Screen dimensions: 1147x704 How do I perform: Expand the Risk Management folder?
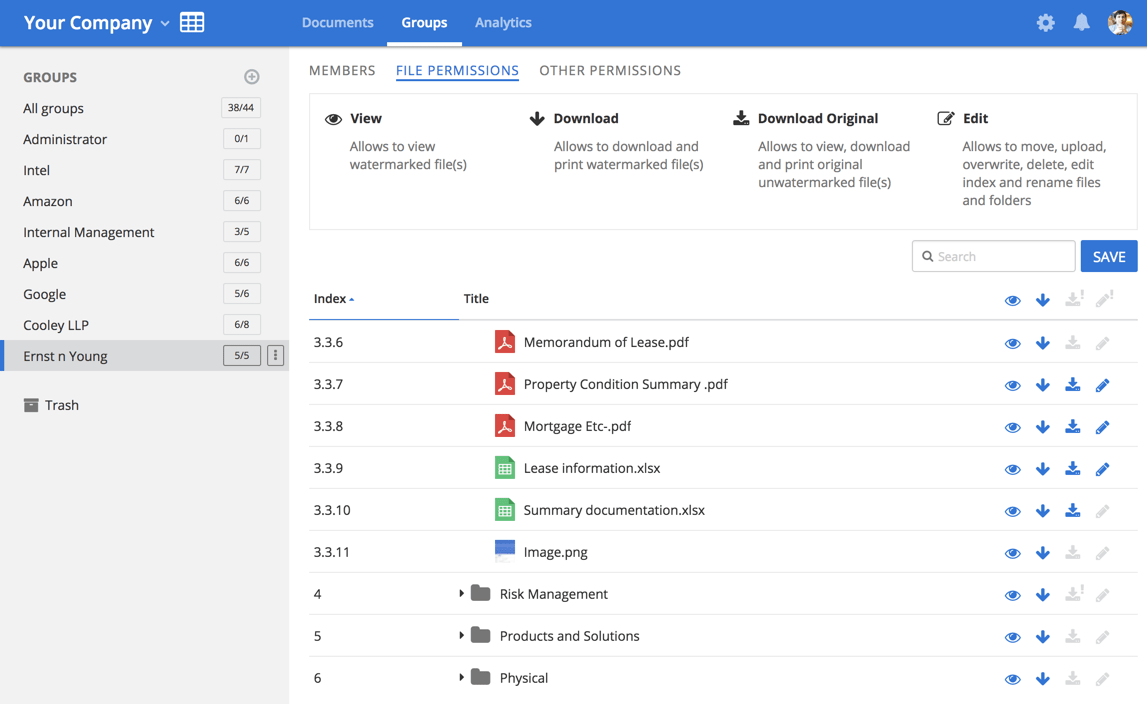461,594
